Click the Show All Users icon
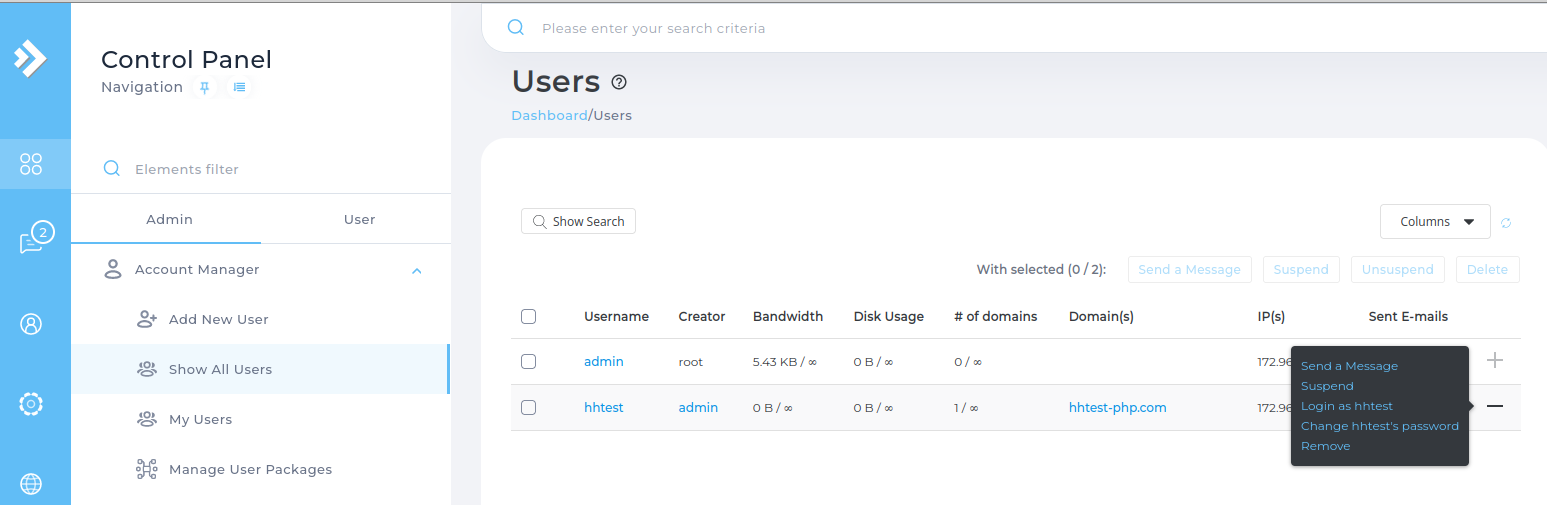The image size is (1547, 505). pos(147,369)
